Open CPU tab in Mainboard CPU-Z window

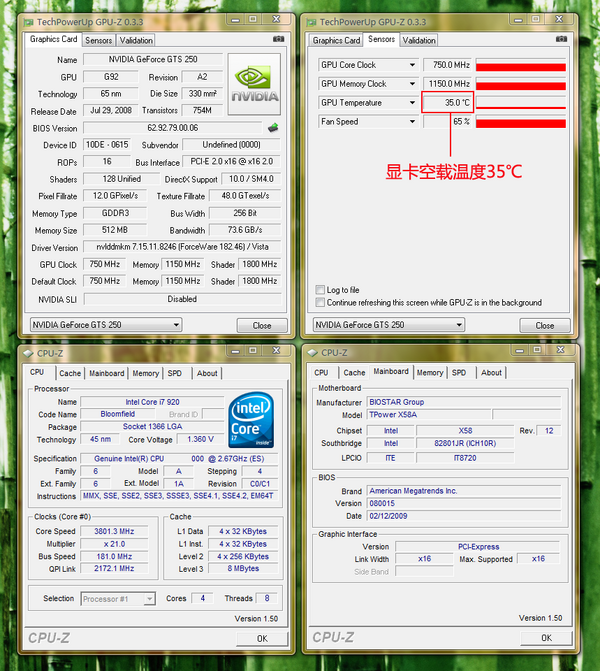321,373
